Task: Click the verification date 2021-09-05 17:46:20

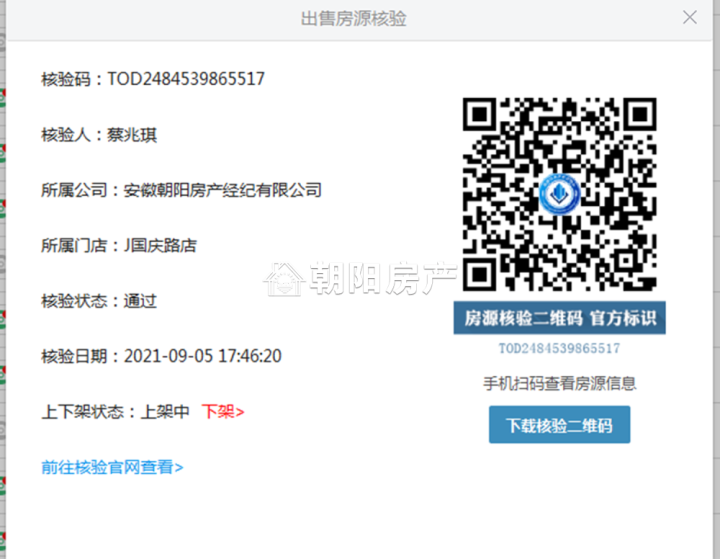Action: (202, 356)
